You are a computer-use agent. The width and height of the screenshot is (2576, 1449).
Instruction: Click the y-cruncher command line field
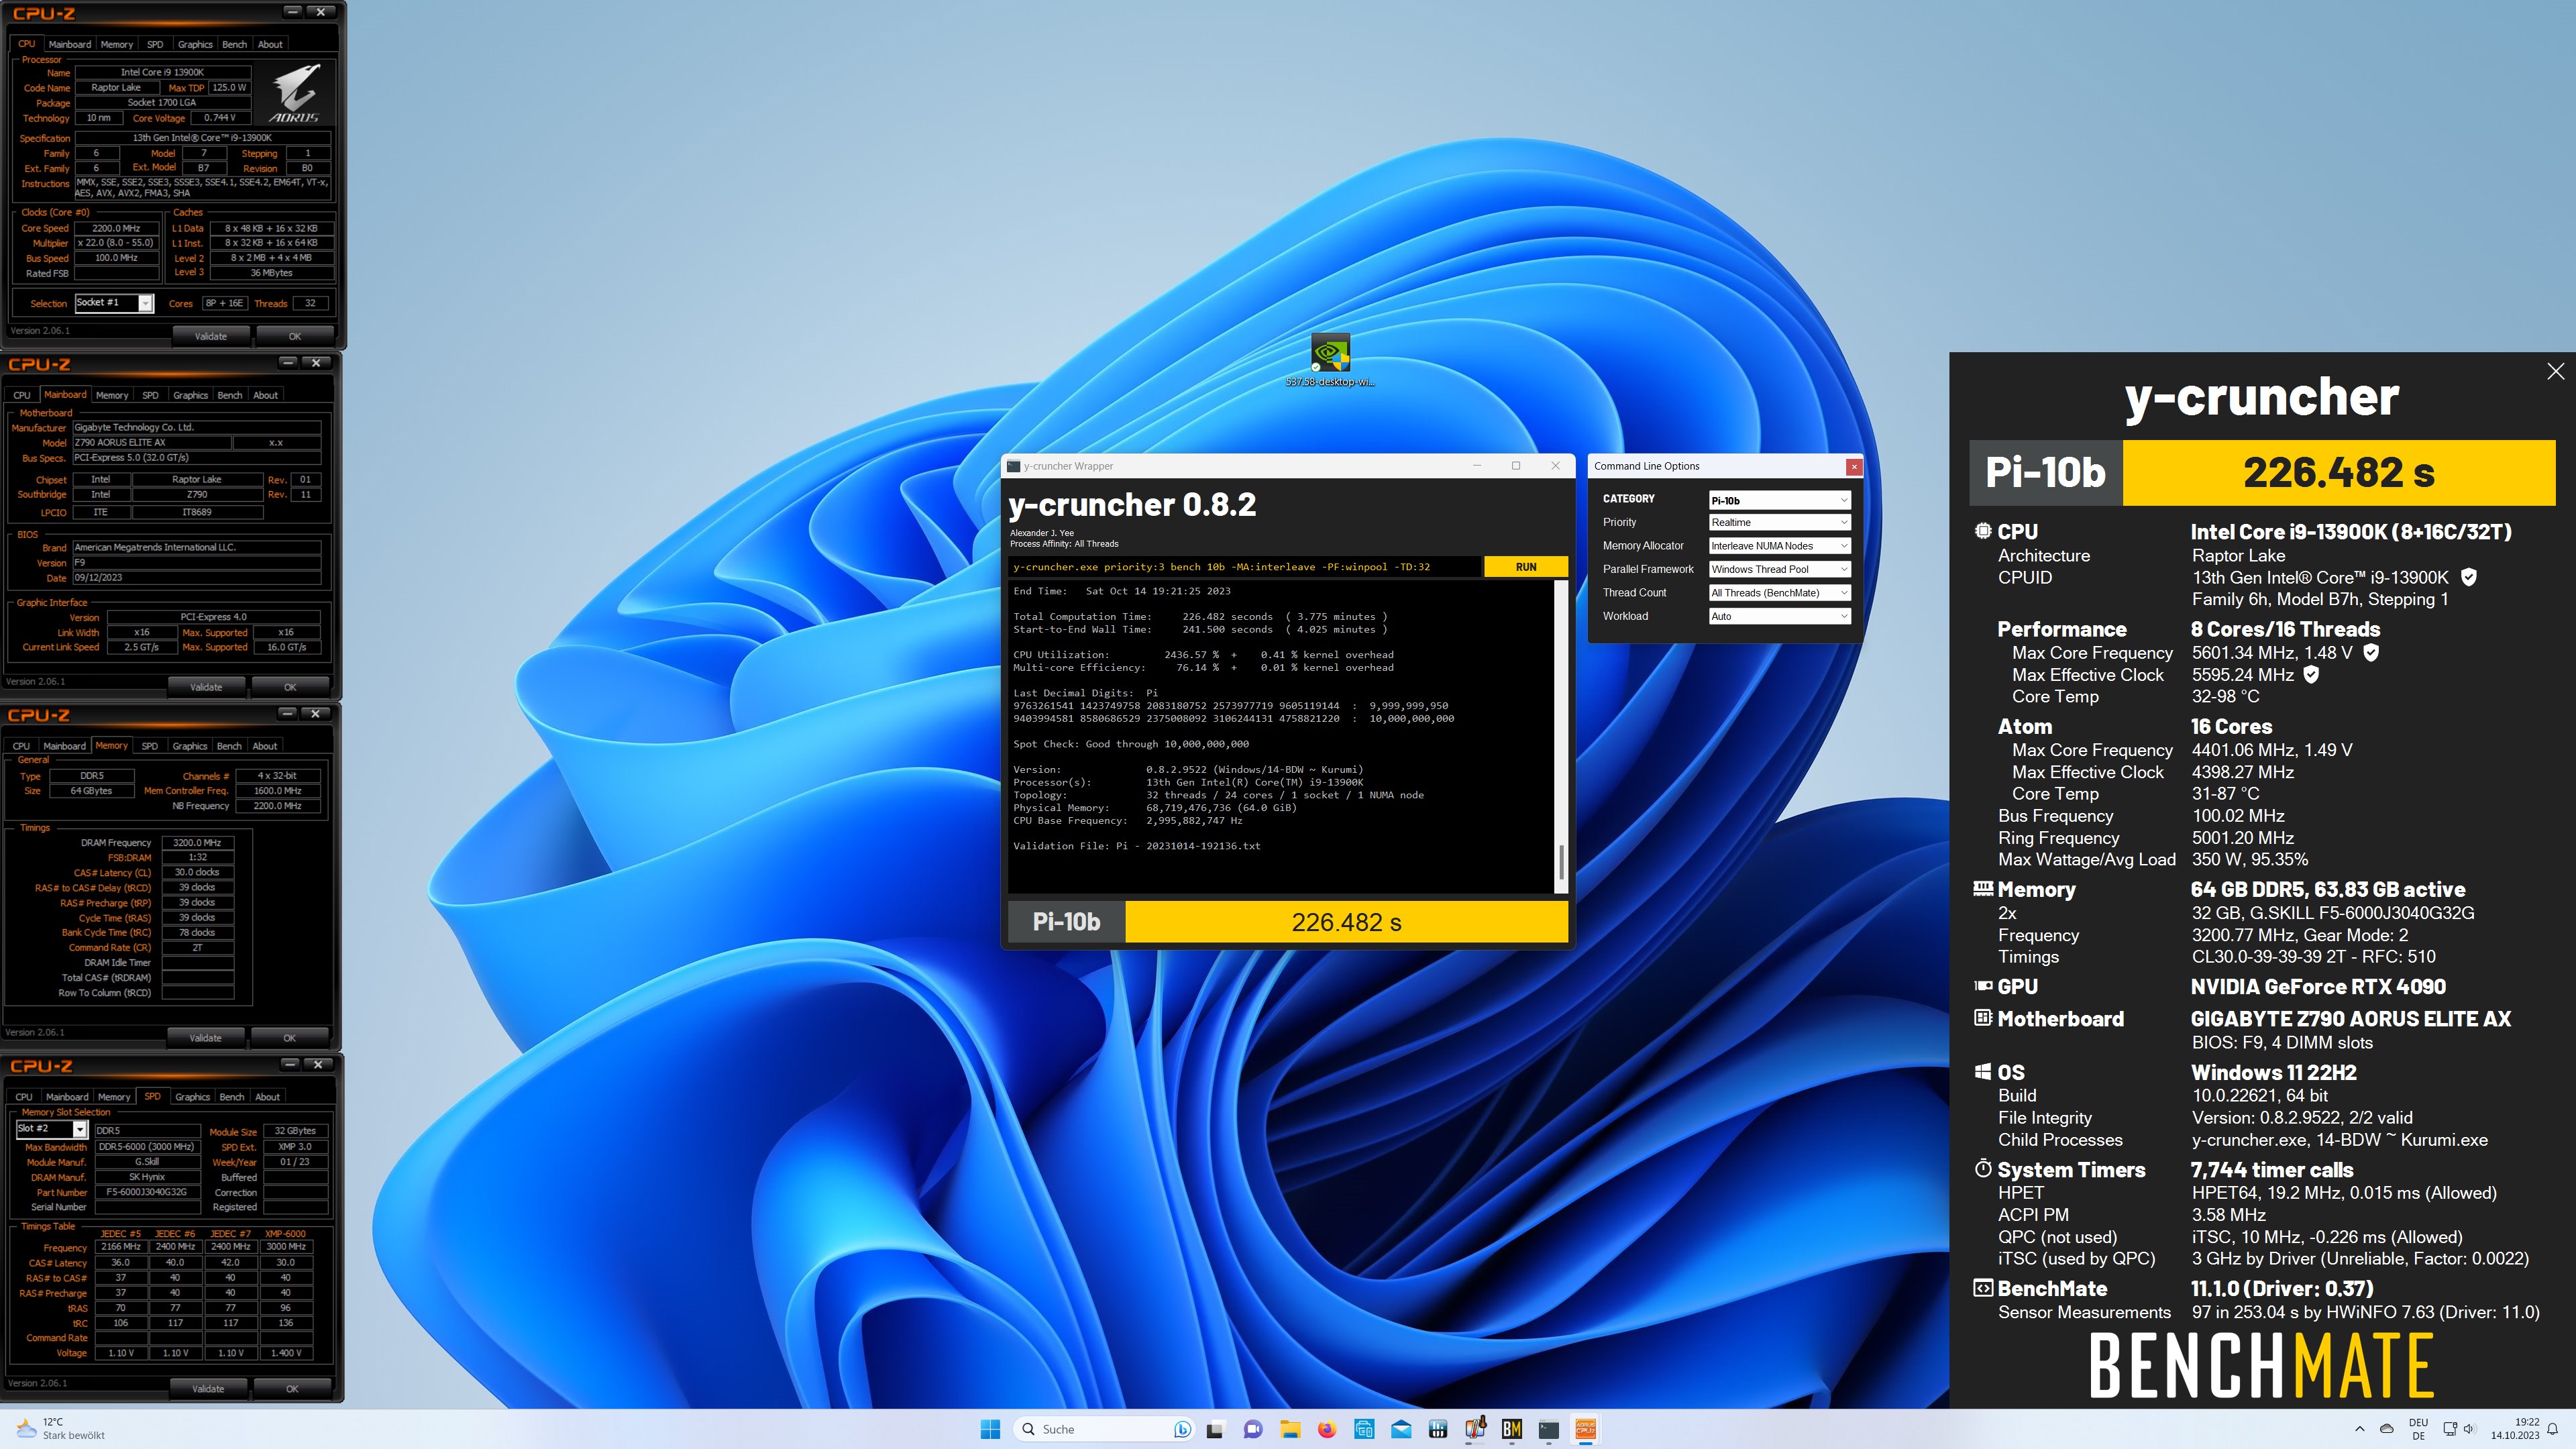[1244, 567]
